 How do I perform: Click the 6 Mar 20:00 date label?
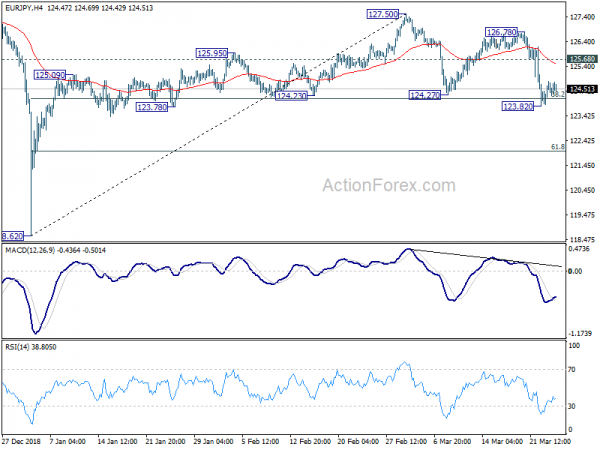click(452, 441)
